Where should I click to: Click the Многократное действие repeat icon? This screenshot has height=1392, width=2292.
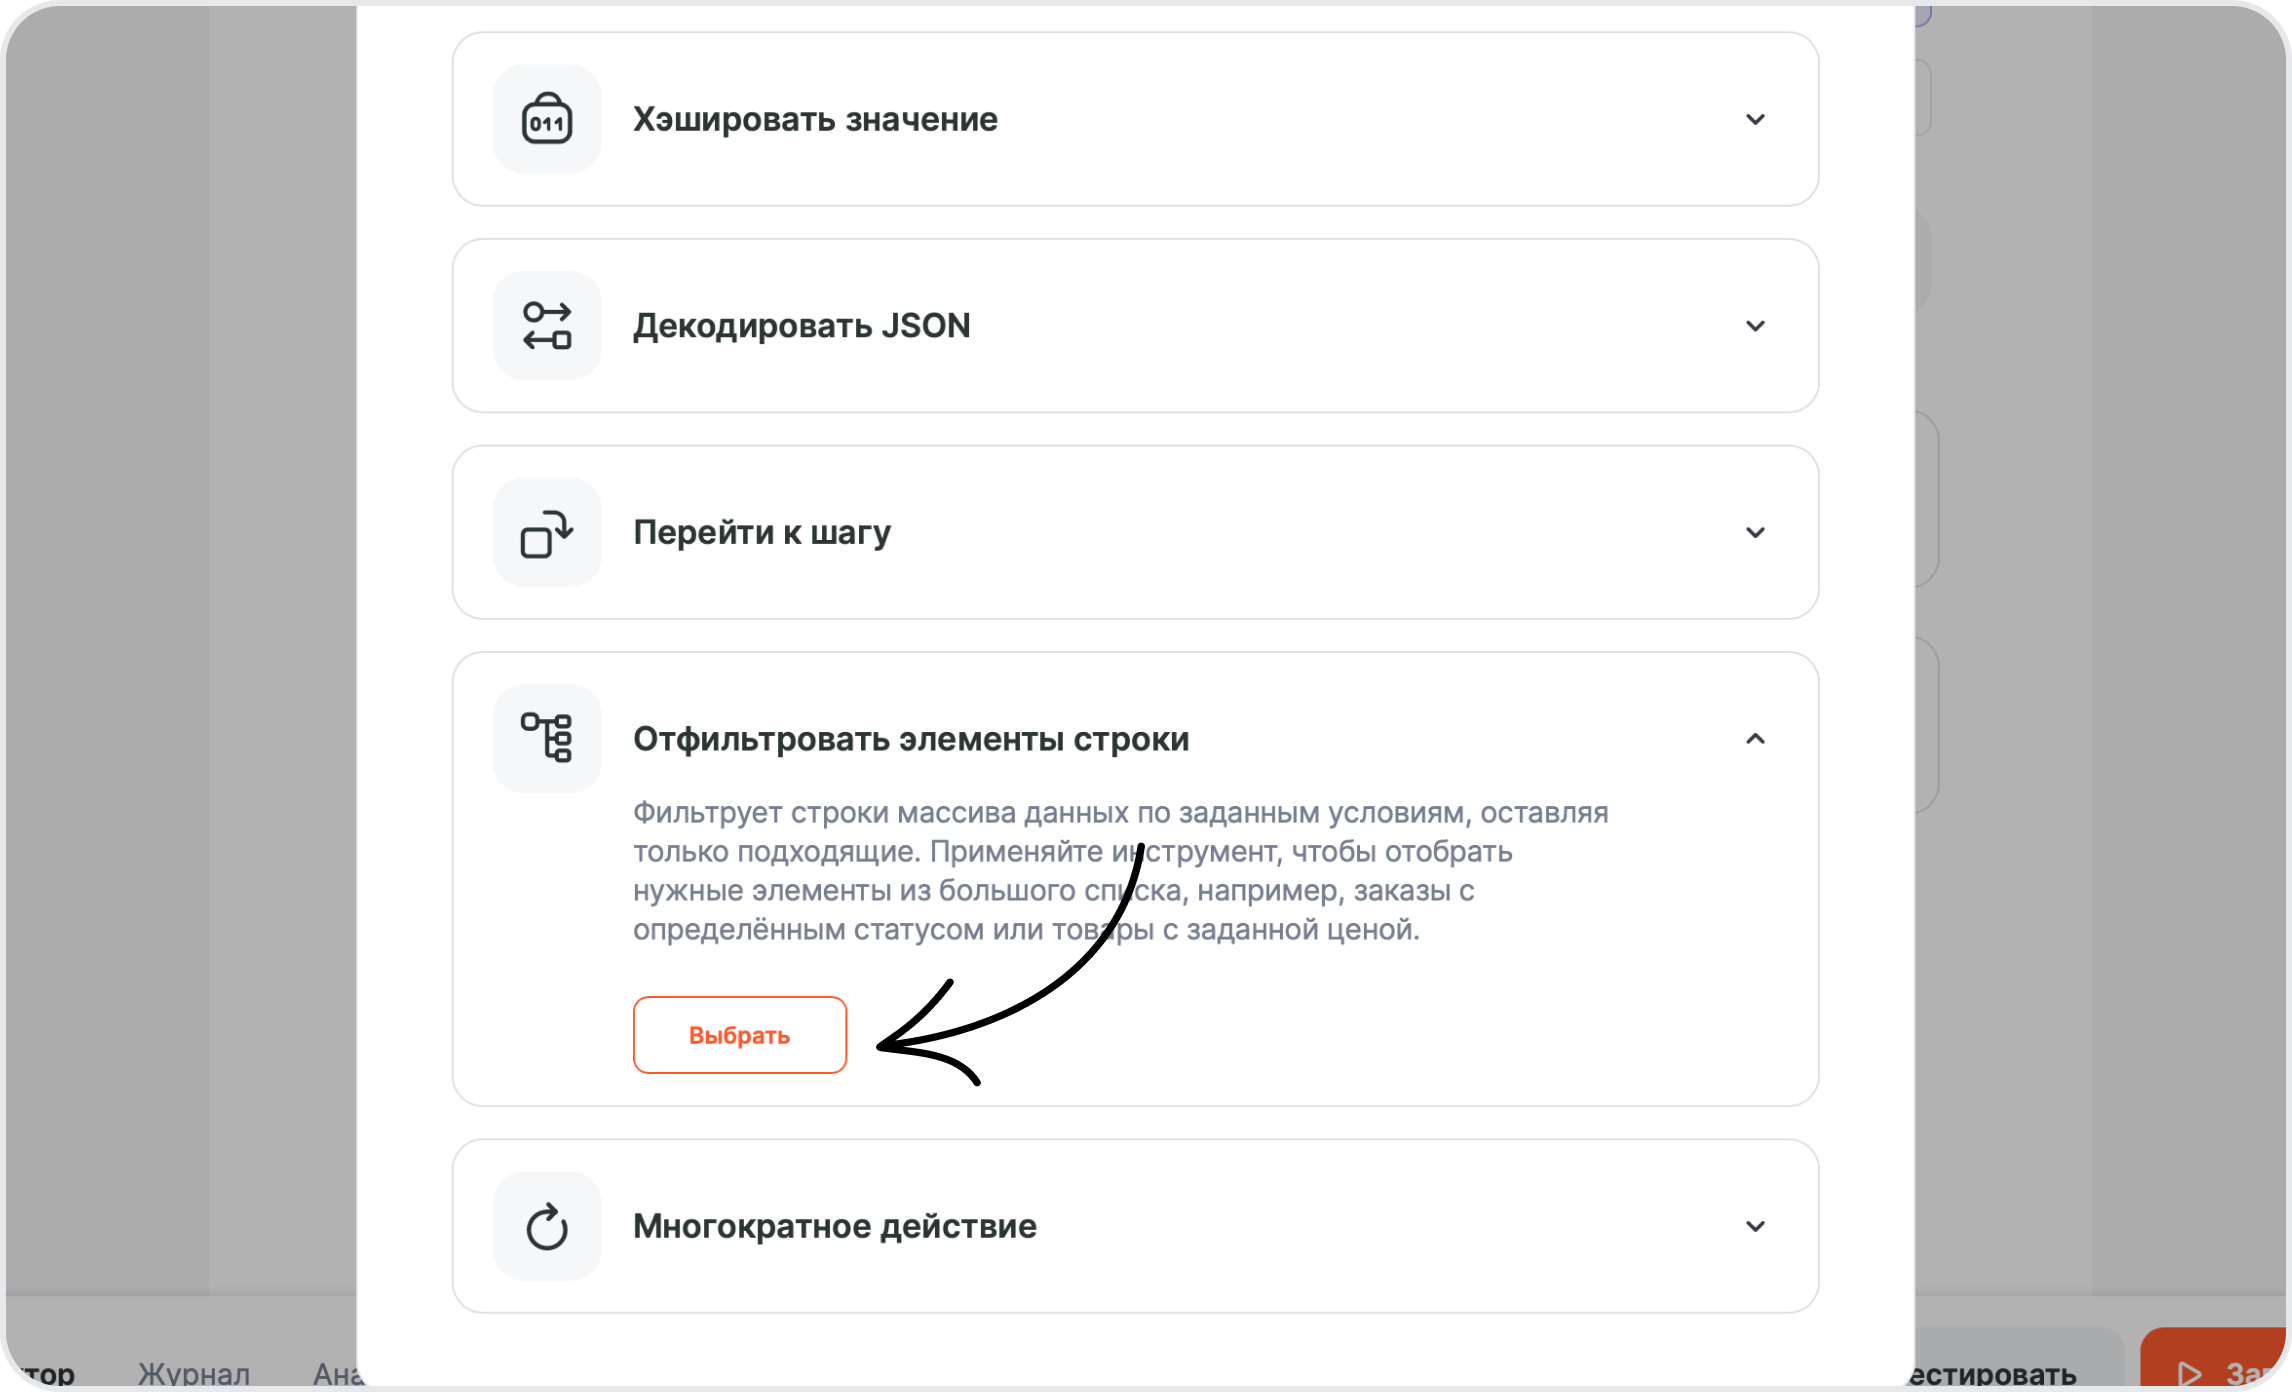click(546, 1226)
